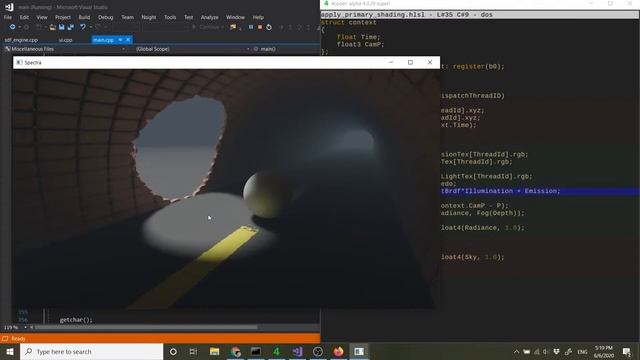Click the getchar(); code line
640x360 pixels.
coord(76,320)
